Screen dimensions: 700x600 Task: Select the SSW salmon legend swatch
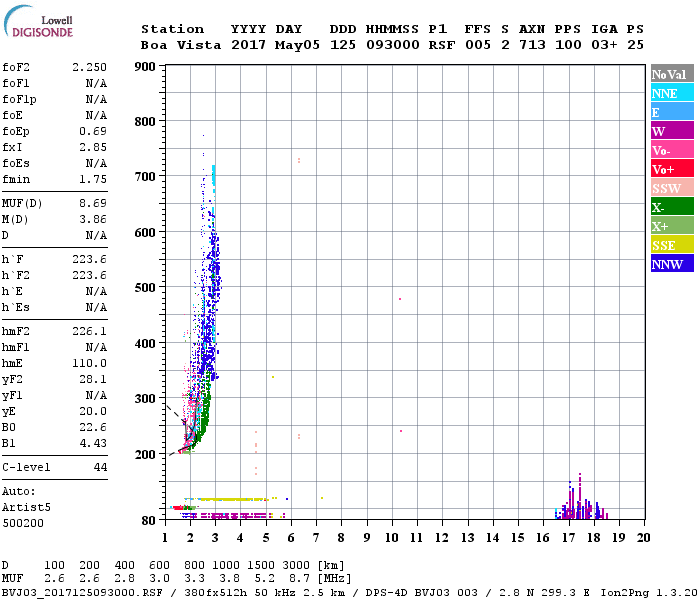coord(672,188)
